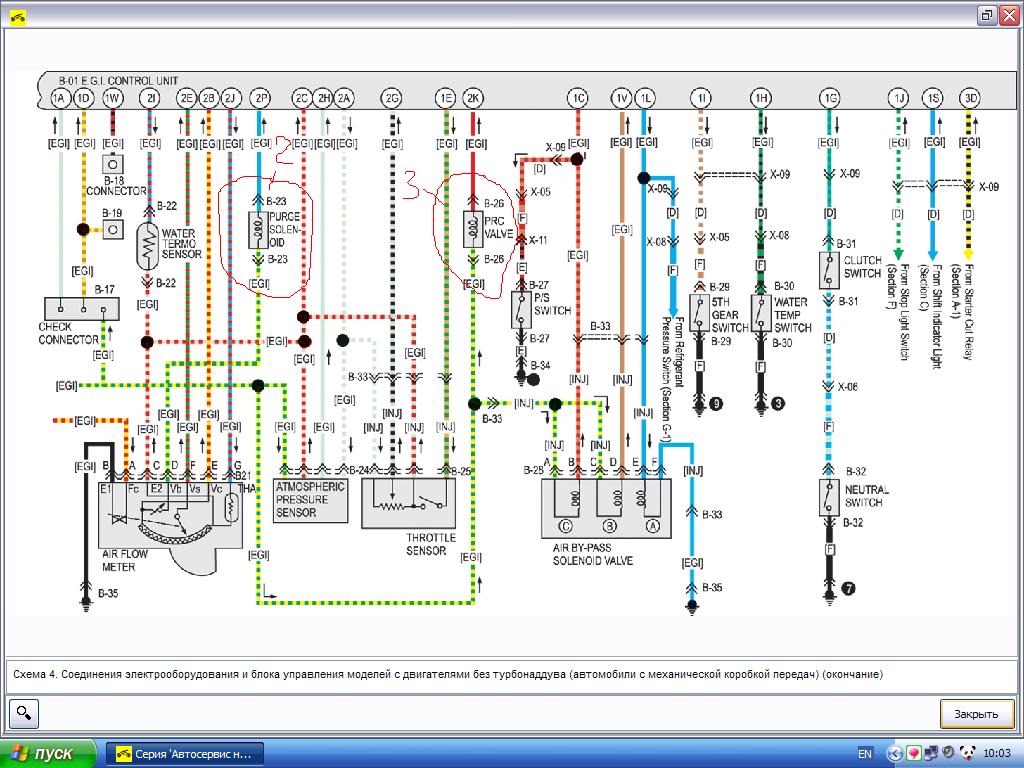The image size is (1024, 768).
Task: Open the EN language indicator
Action: coord(865,753)
